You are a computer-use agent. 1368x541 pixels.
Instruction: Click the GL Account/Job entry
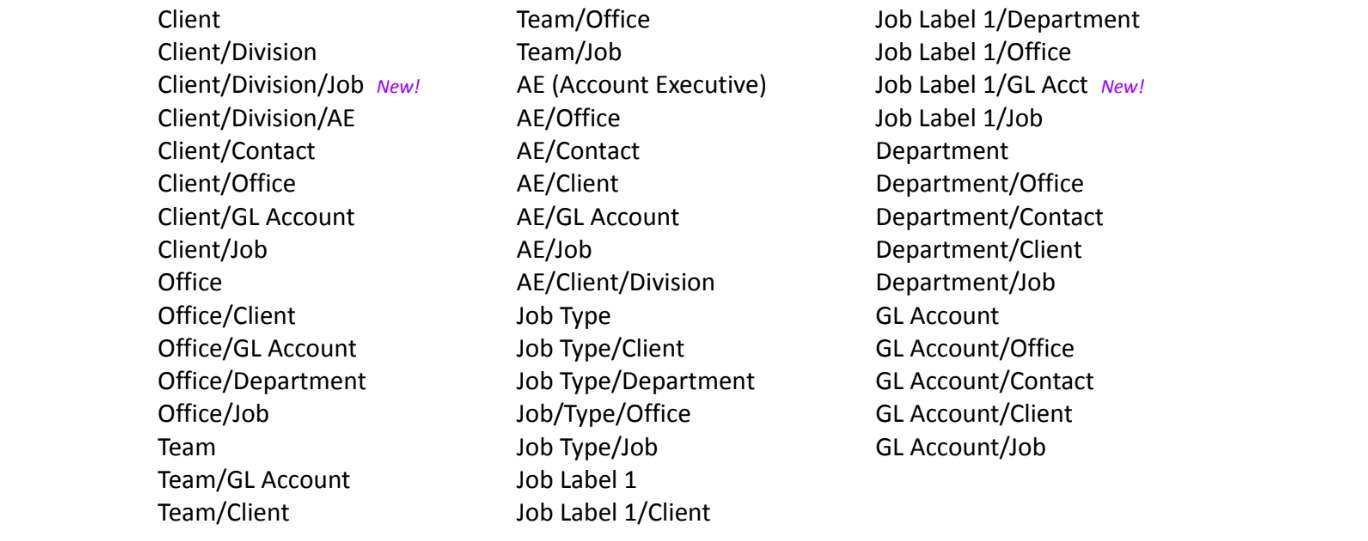[961, 447]
